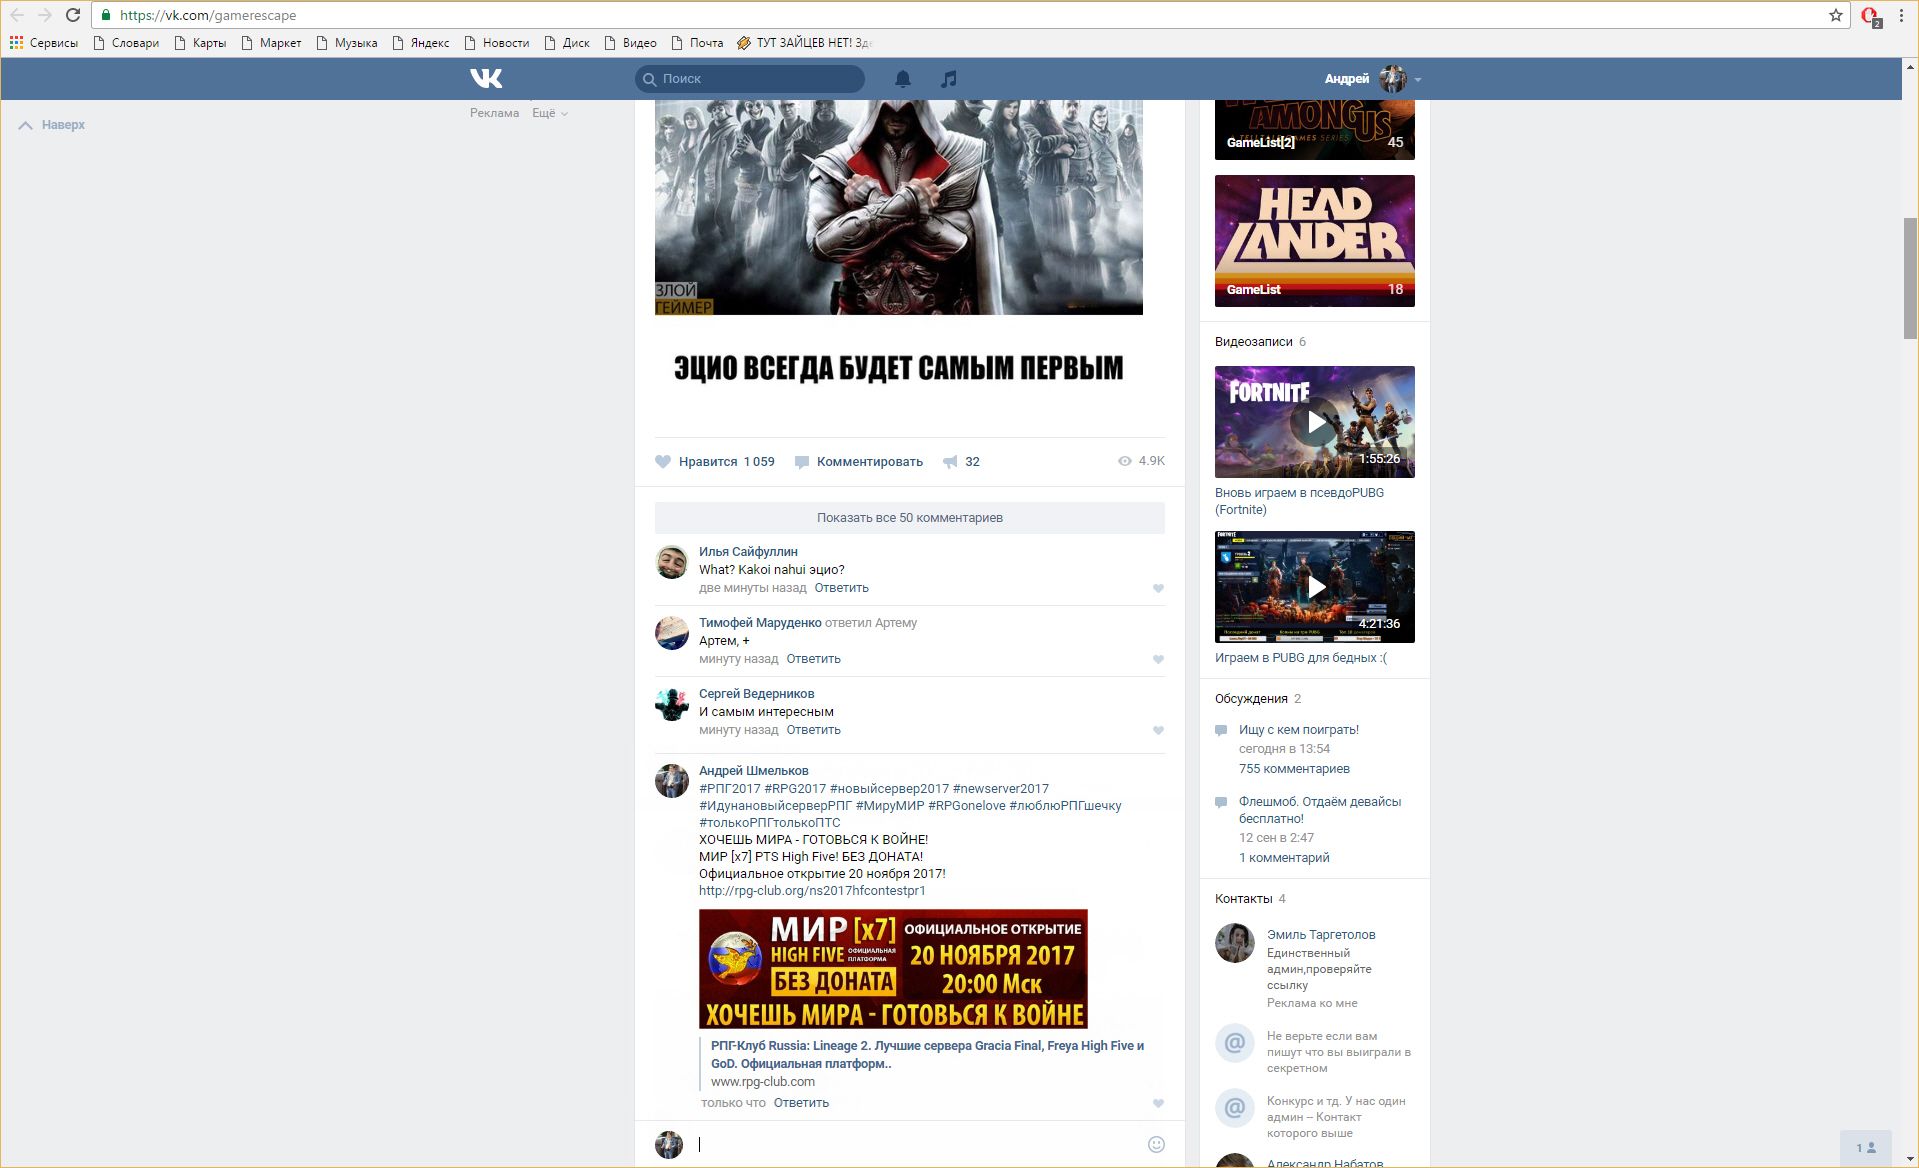Like Сергей Ведерников's comment heart
Viewport: 1919px width, 1168px height.
(x=1158, y=730)
